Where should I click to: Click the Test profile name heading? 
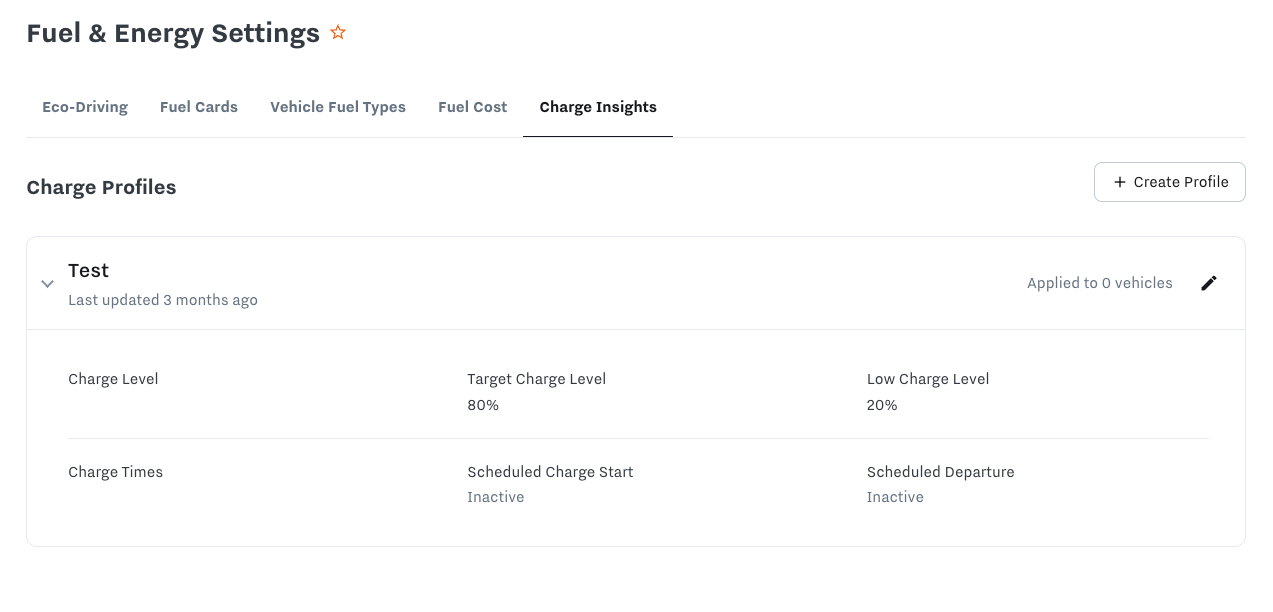pyautogui.click(x=88, y=270)
